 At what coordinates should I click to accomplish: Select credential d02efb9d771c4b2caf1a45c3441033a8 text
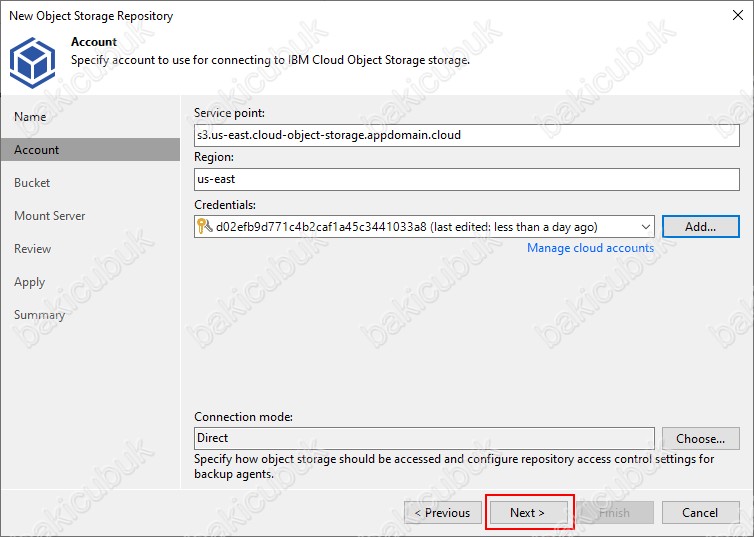click(x=321, y=227)
